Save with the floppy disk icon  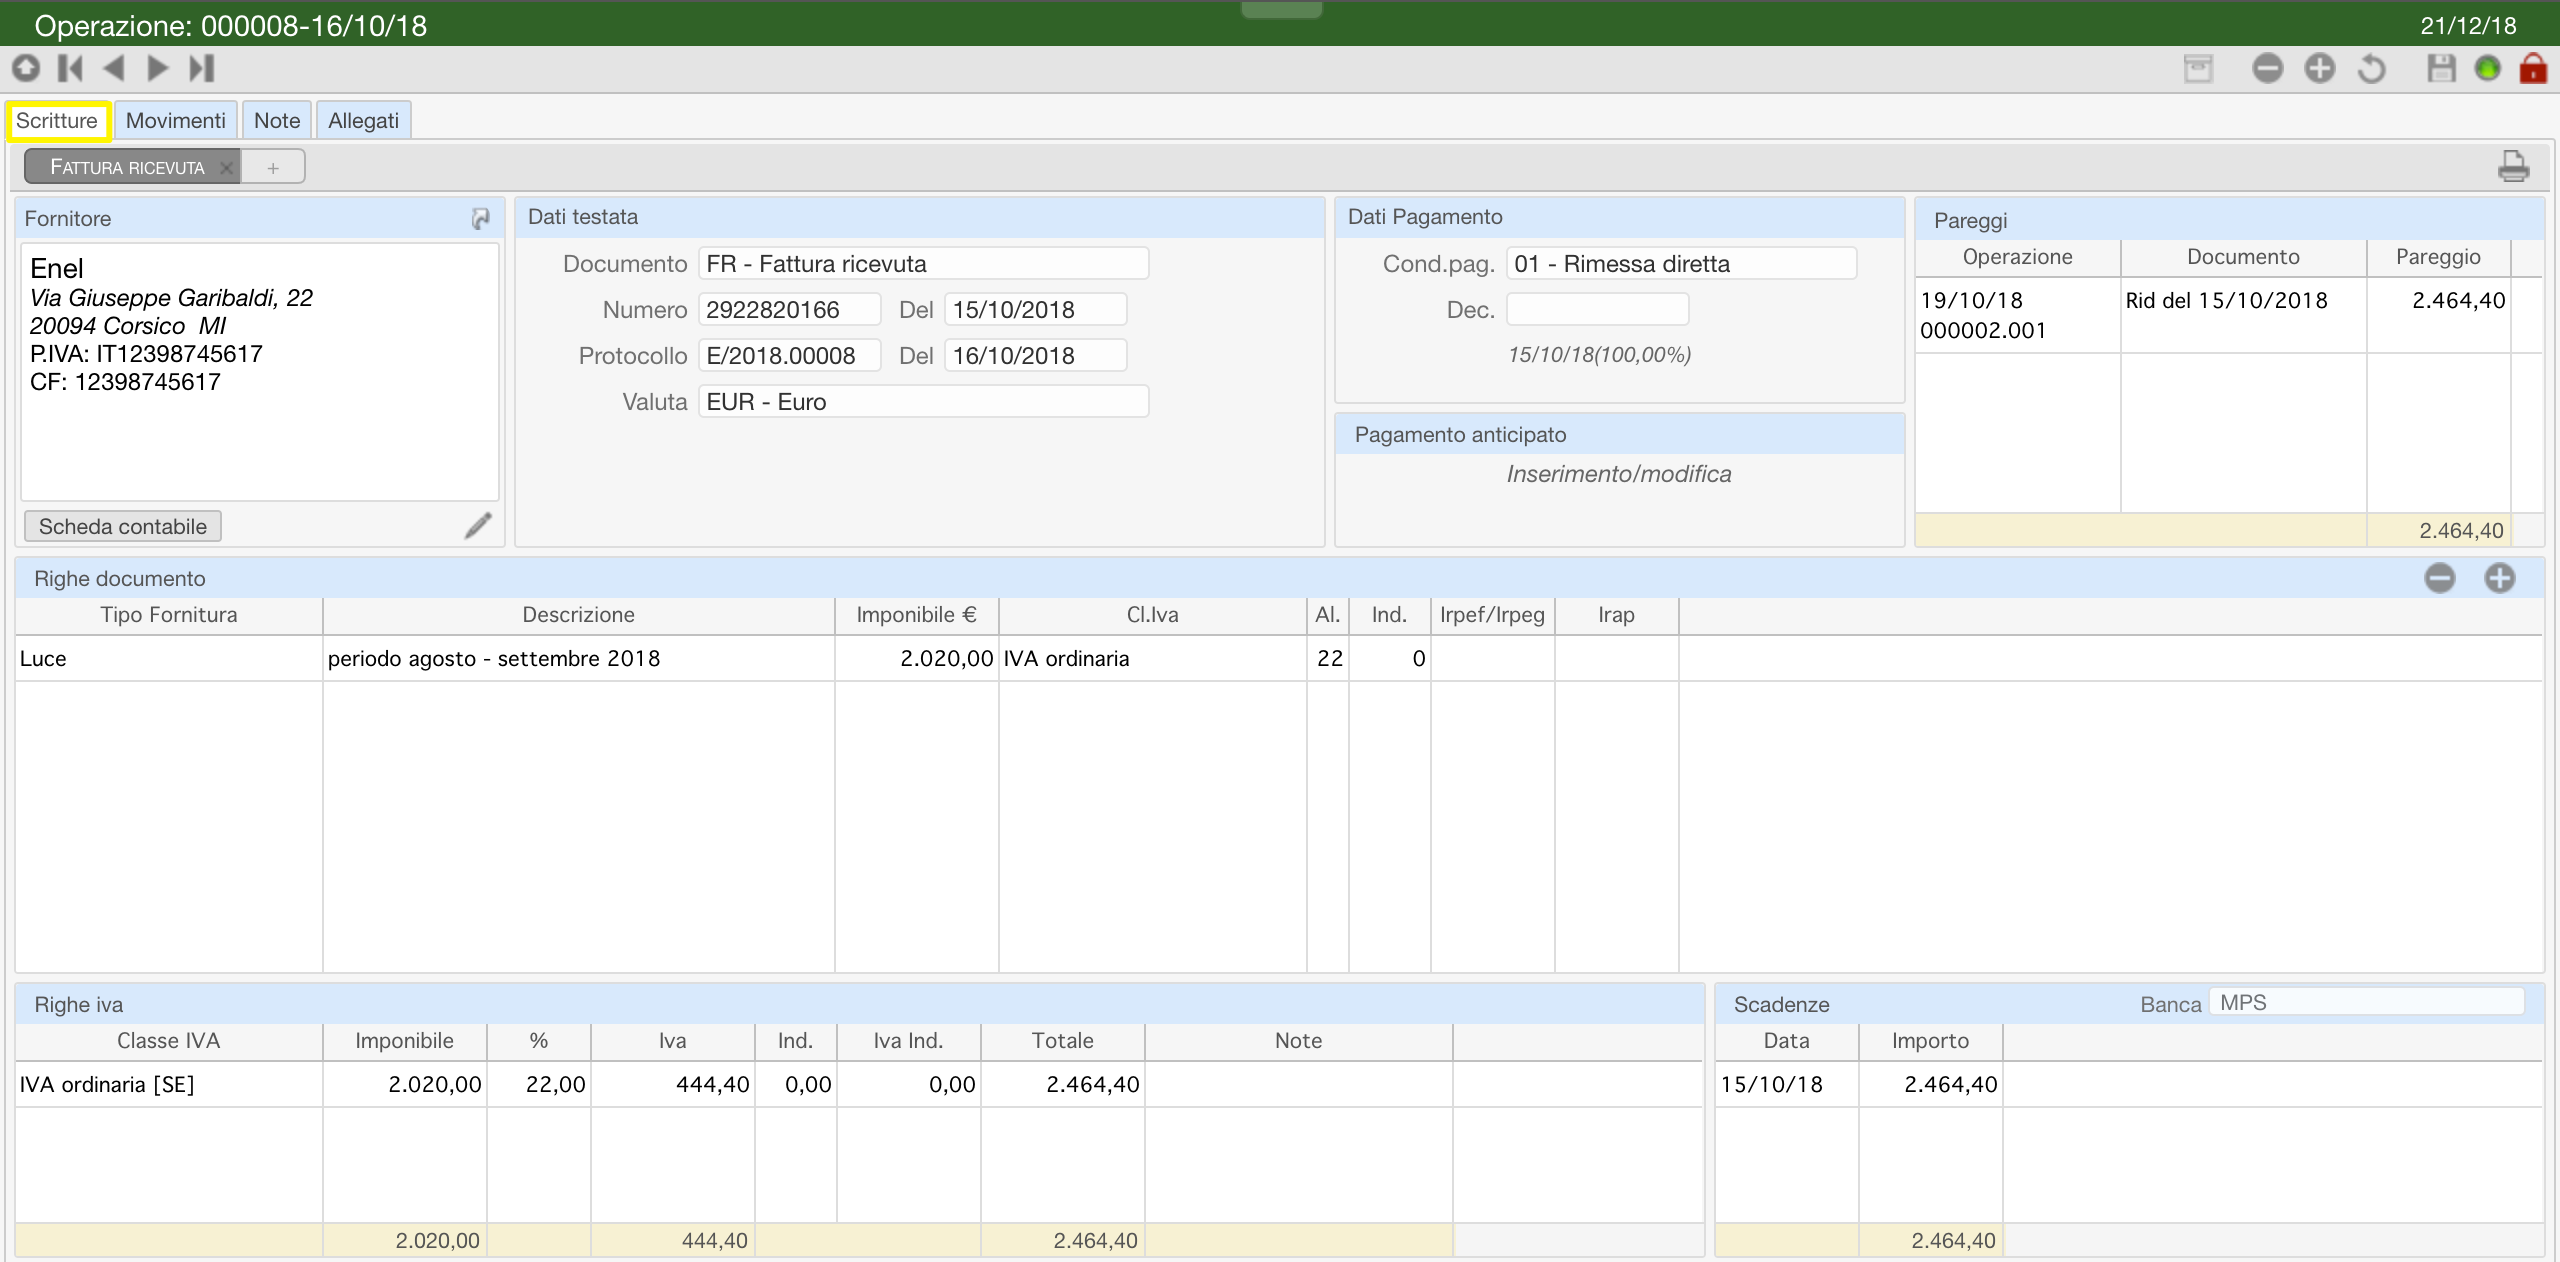click(2441, 68)
